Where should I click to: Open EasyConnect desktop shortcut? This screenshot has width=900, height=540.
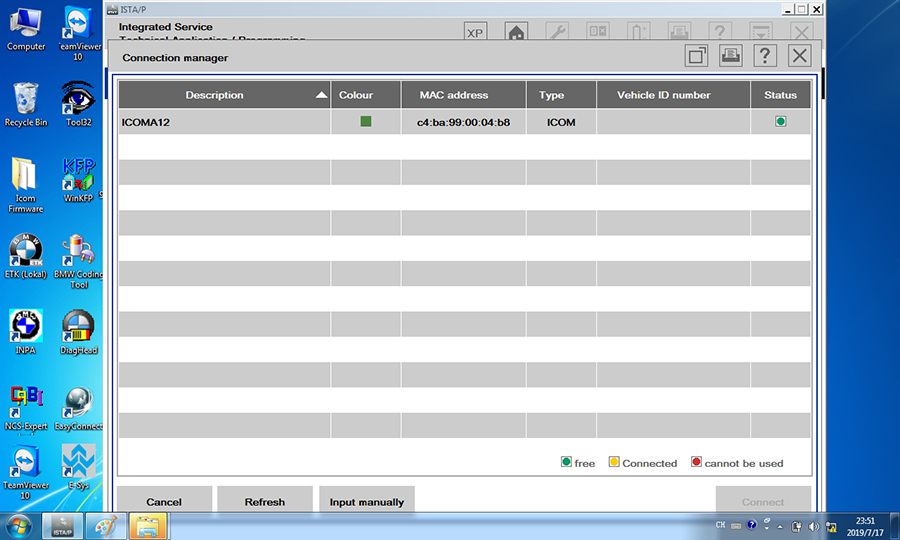79,408
